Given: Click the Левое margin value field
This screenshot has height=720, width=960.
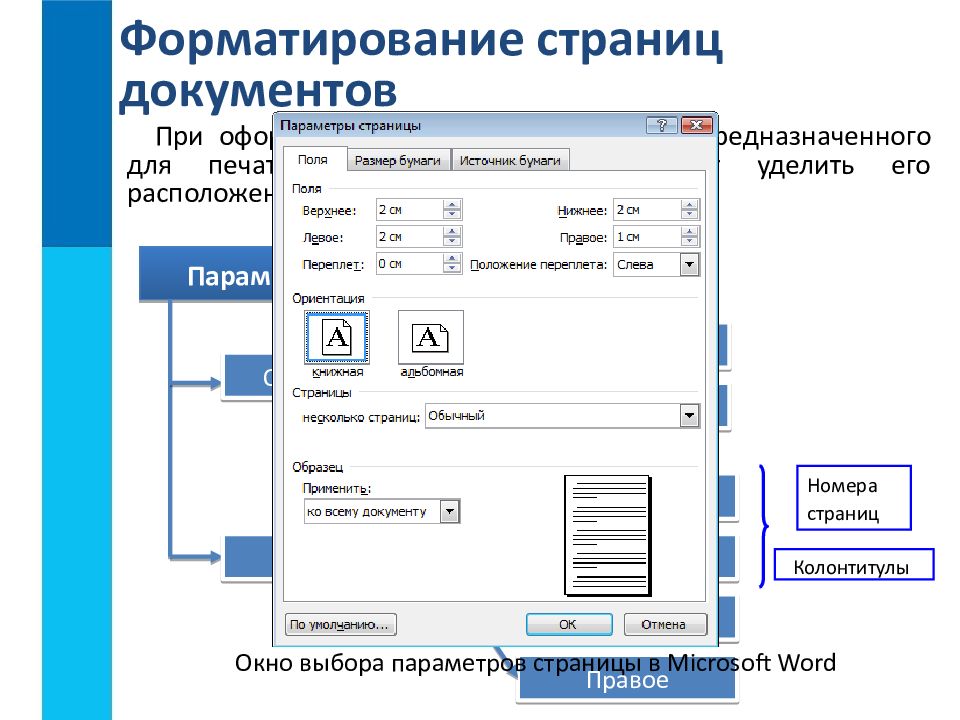Looking at the screenshot, I should click(408, 237).
